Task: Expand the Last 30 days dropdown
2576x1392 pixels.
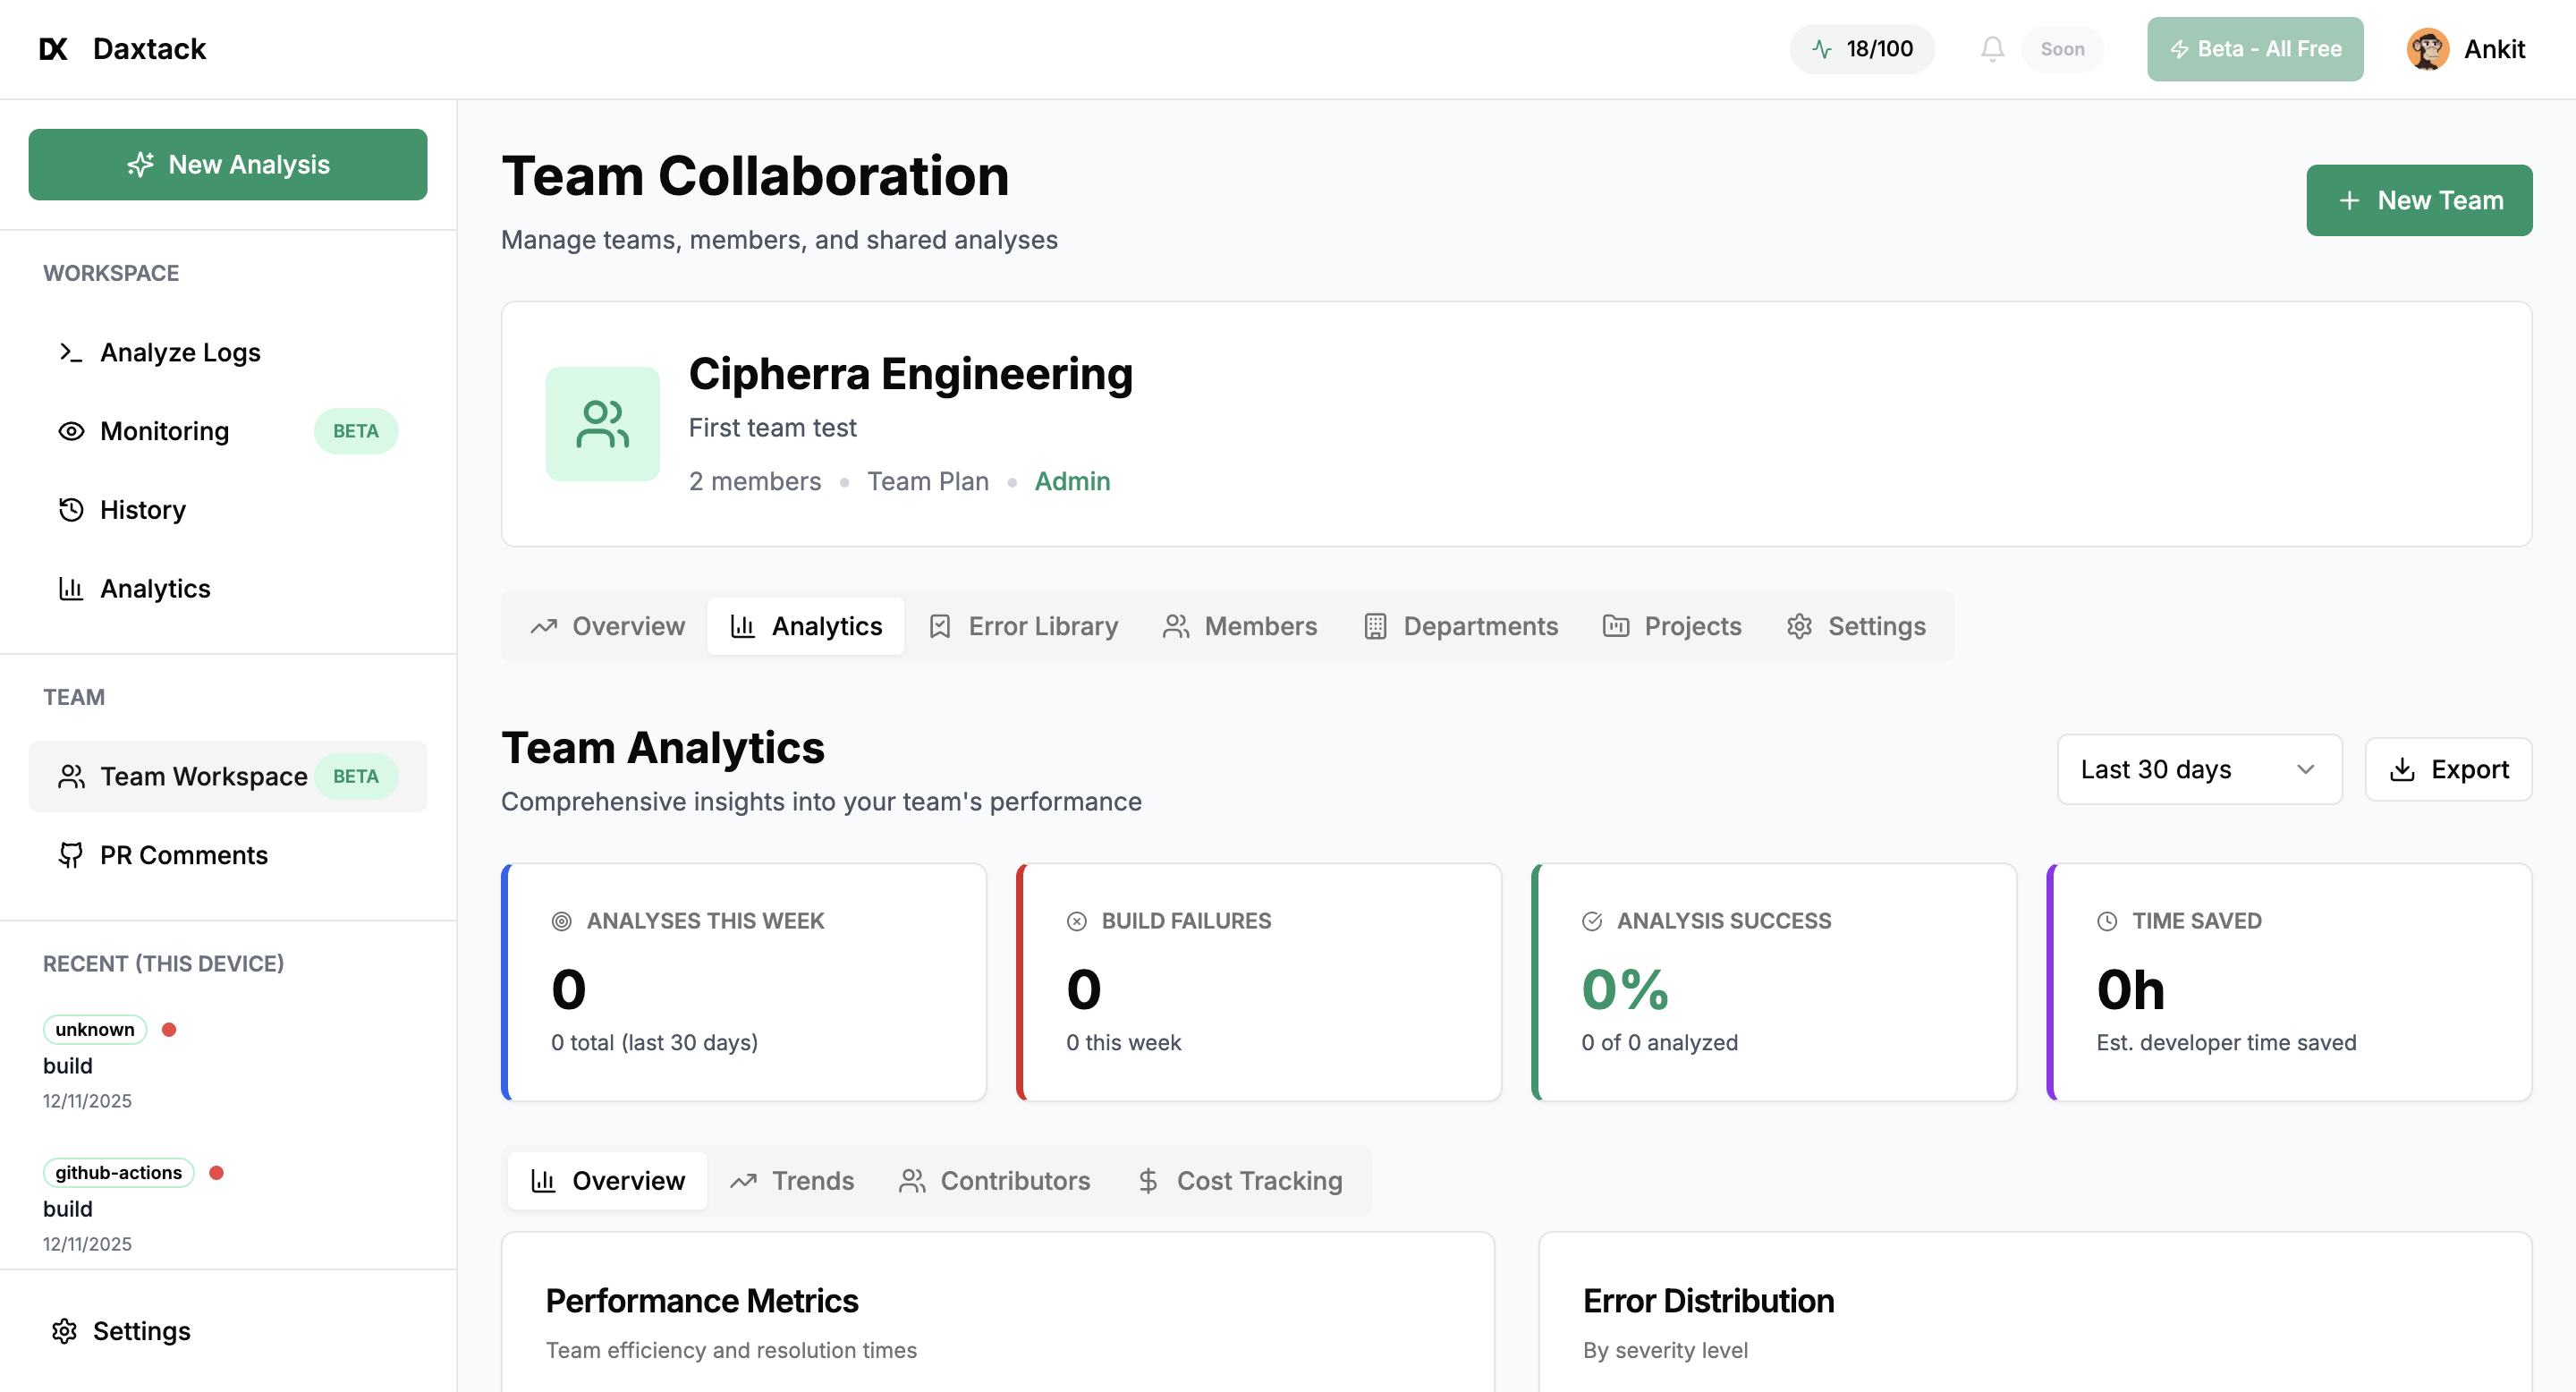Action: [2198, 769]
